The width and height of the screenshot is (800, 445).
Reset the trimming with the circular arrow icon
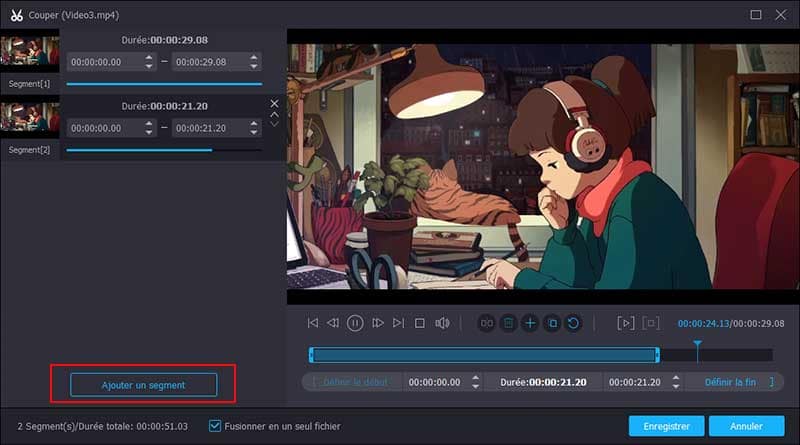coord(573,323)
